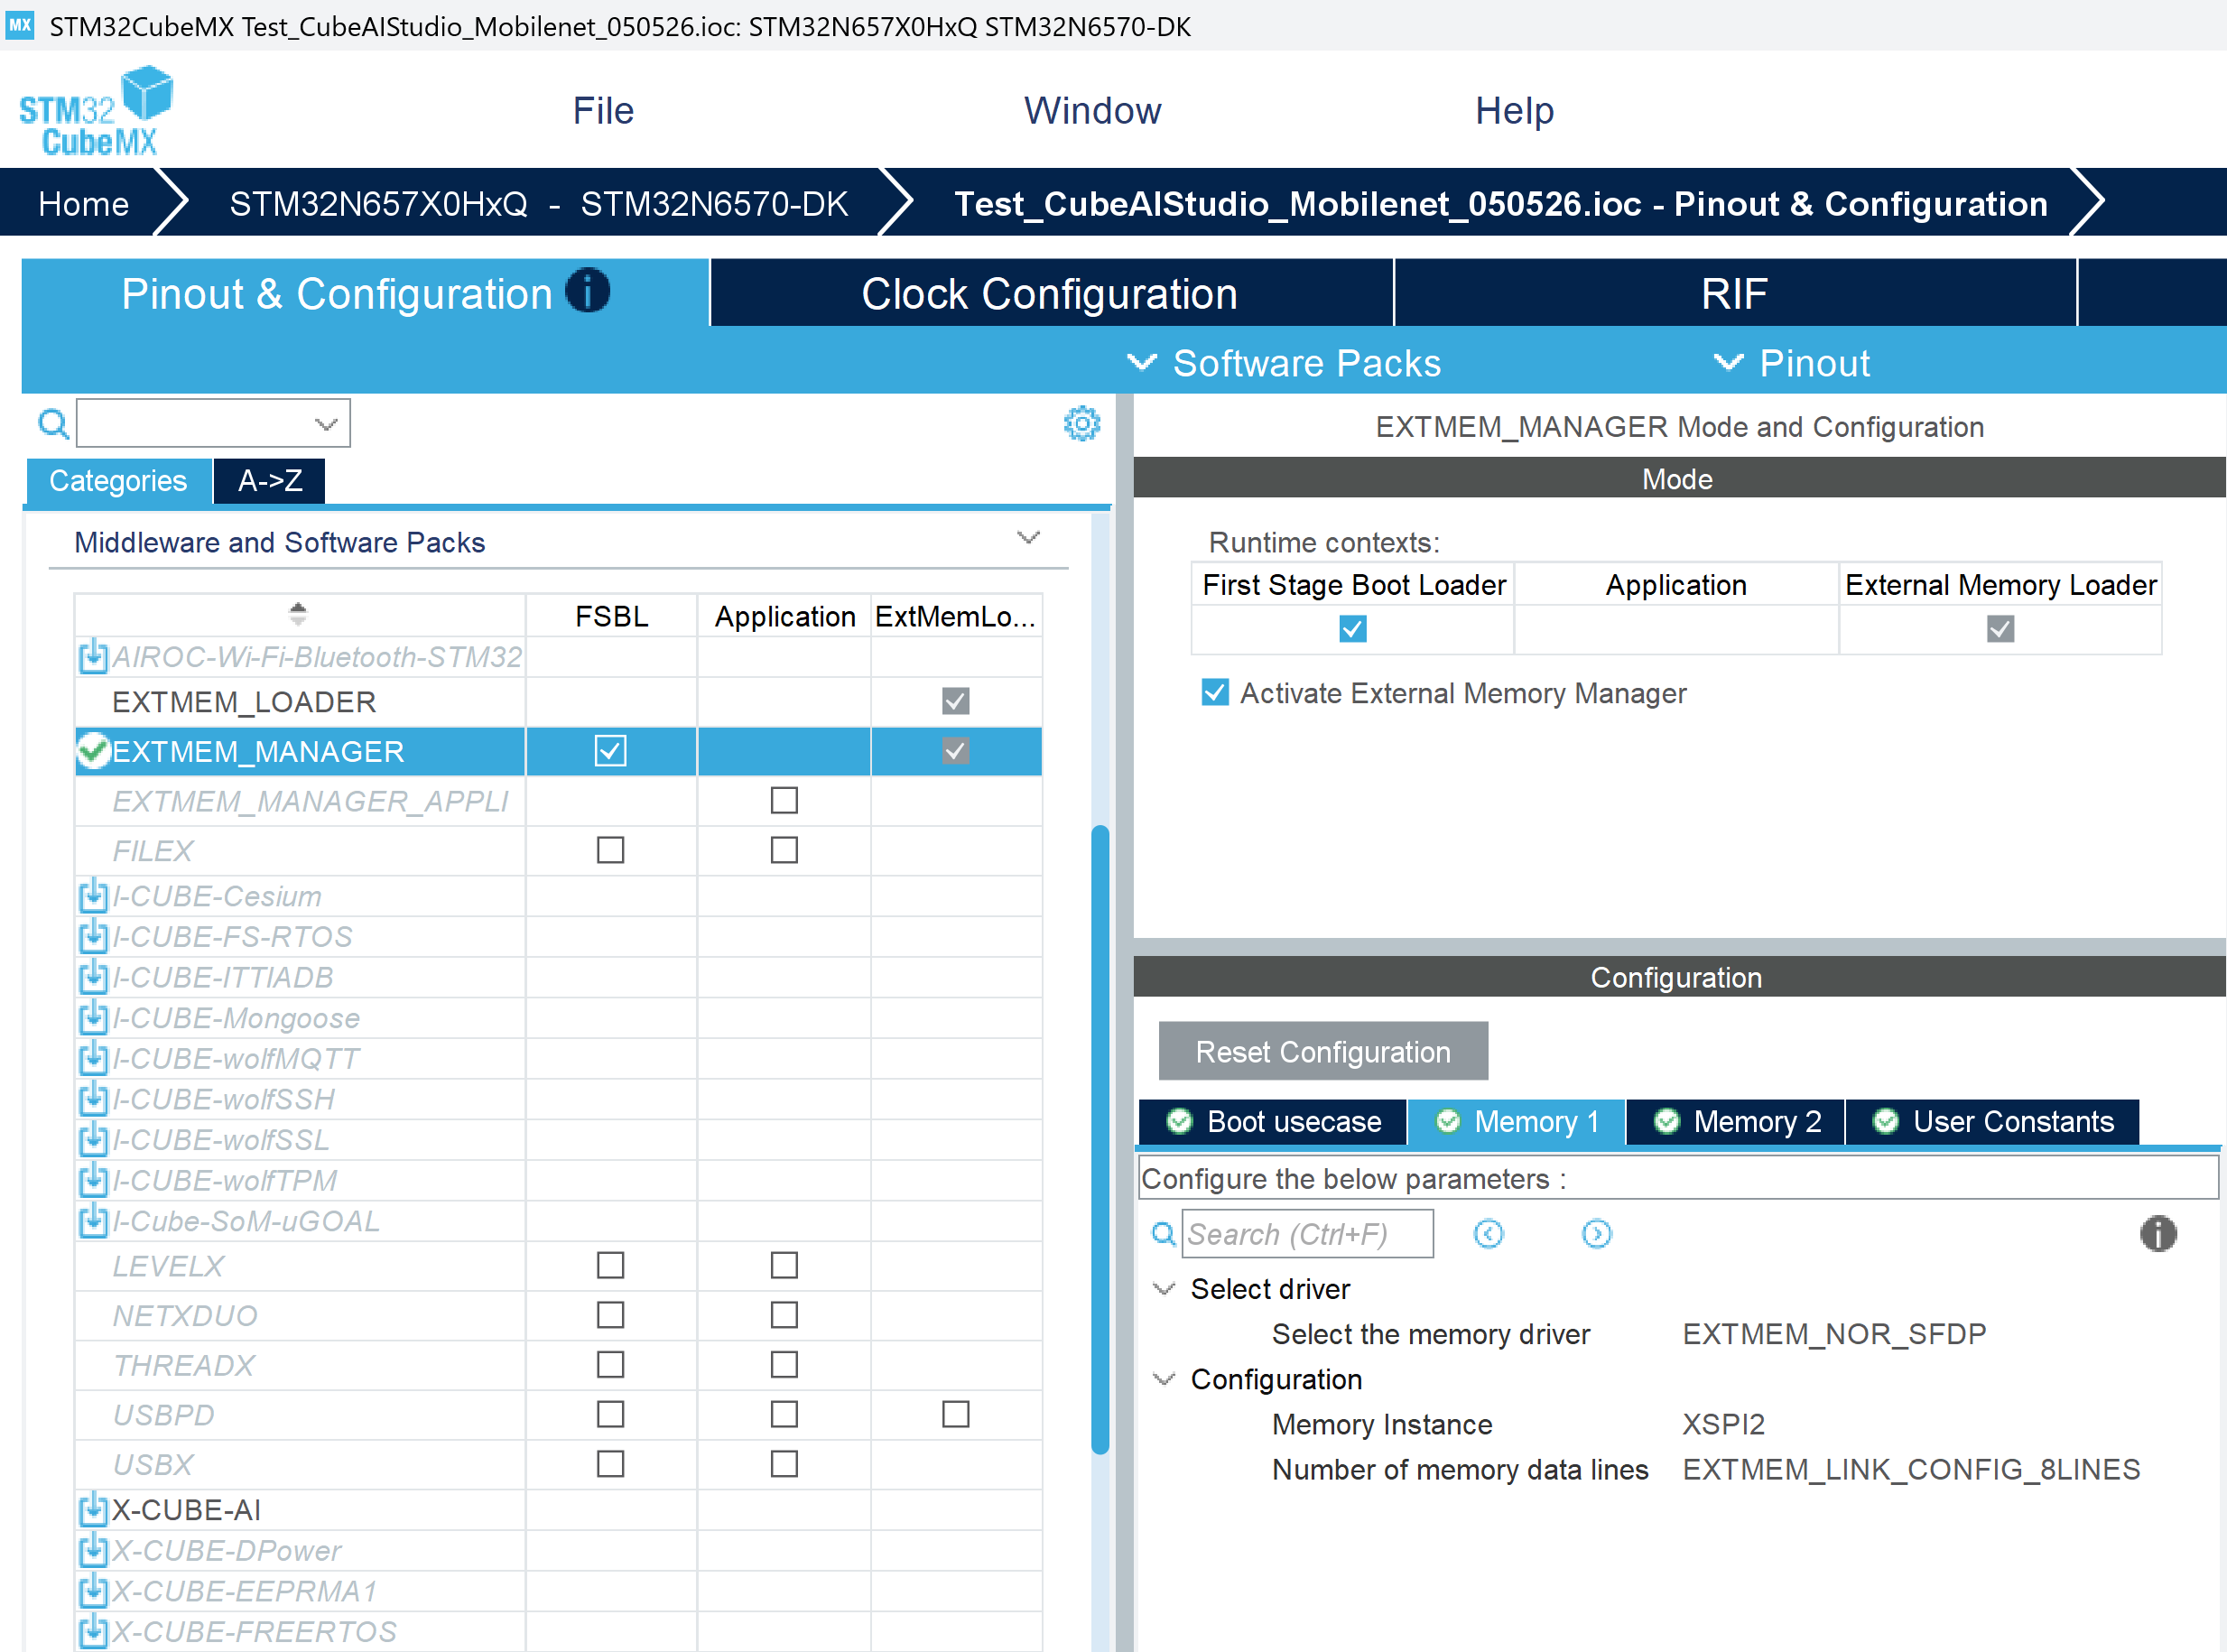Click green check icon beside EXTMEM_MANAGER
2227x1652 pixels.
[x=93, y=751]
